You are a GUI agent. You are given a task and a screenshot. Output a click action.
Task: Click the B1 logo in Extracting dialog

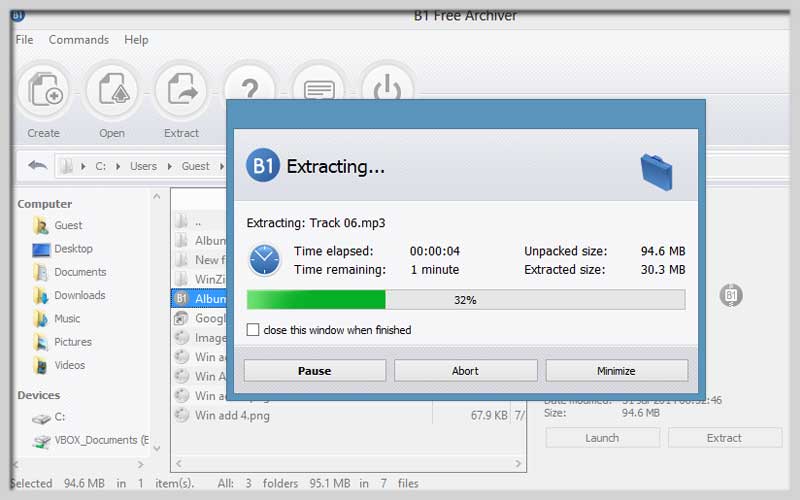tap(263, 165)
